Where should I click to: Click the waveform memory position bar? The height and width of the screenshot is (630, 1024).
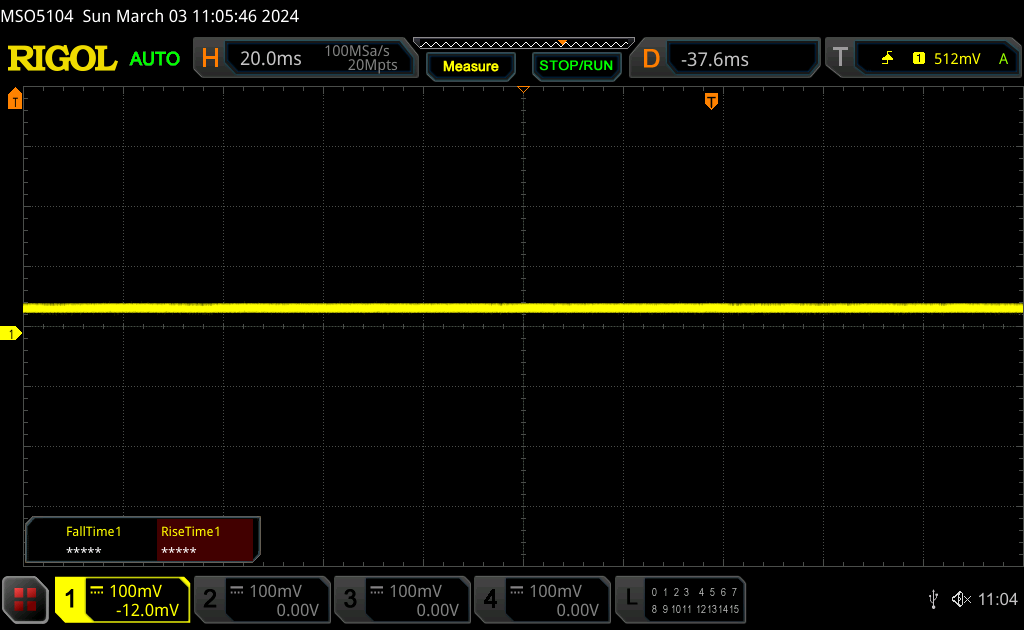click(x=523, y=43)
